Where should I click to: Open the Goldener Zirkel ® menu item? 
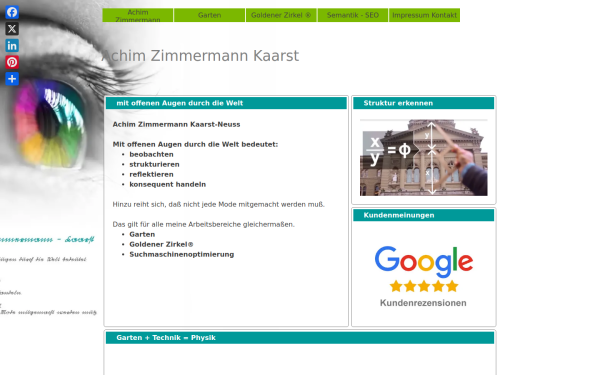(x=281, y=15)
